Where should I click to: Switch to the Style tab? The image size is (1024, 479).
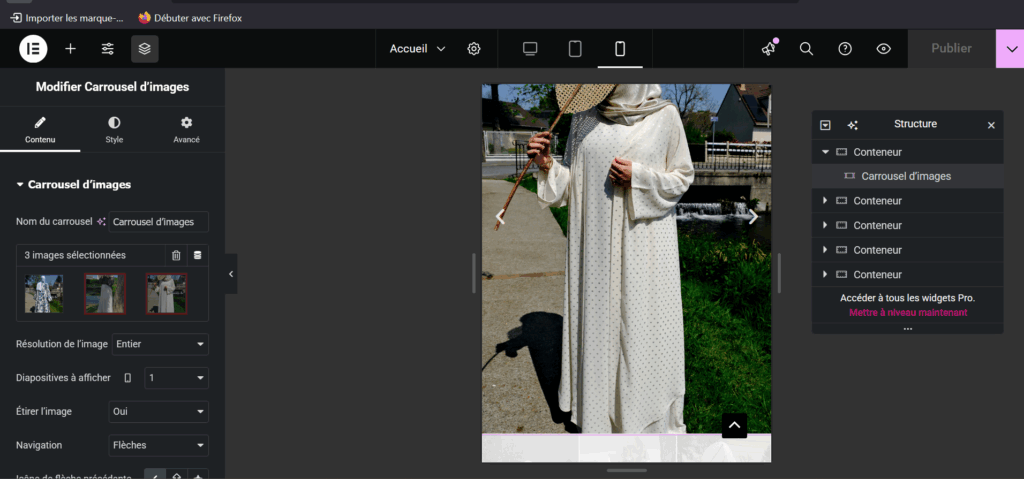point(114,129)
